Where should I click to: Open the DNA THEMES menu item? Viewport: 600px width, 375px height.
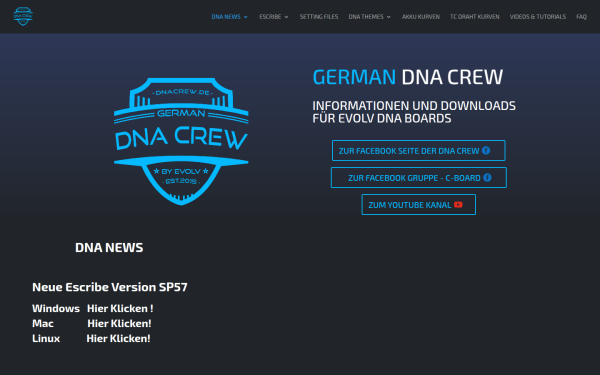366,17
